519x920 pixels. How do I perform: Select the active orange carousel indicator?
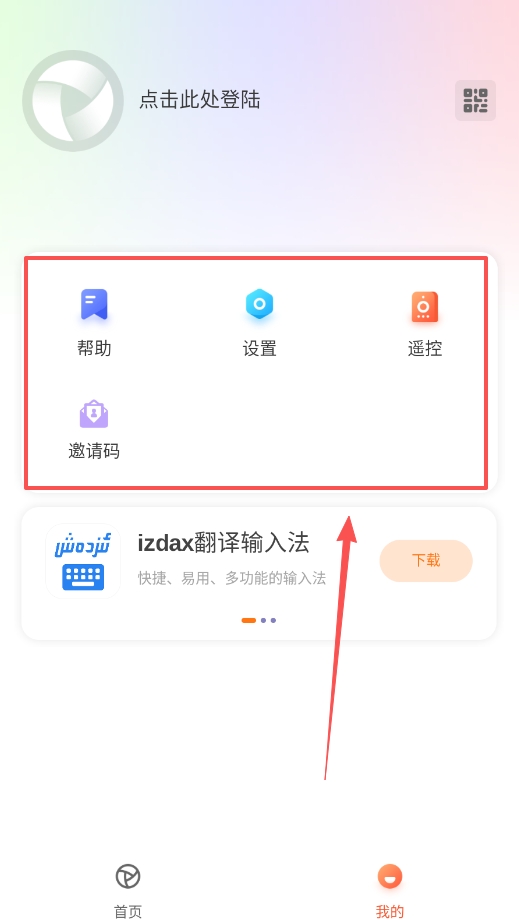tap(249, 620)
